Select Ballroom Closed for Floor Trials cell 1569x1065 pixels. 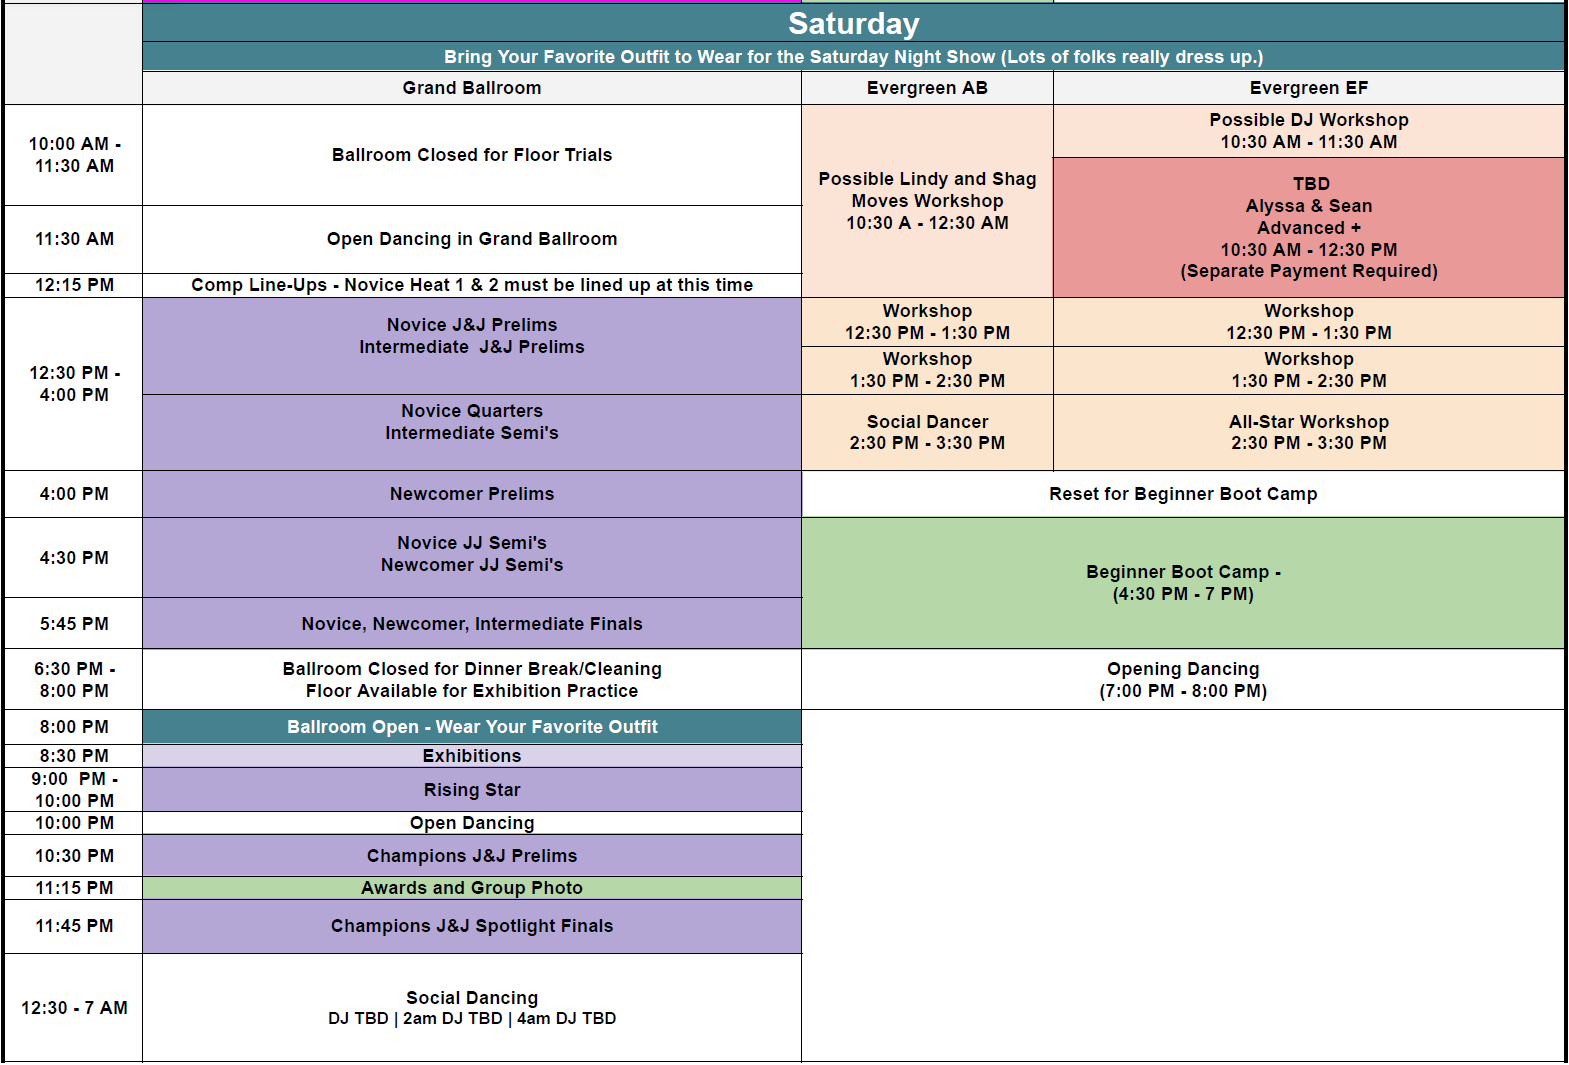[x=472, y=155]
